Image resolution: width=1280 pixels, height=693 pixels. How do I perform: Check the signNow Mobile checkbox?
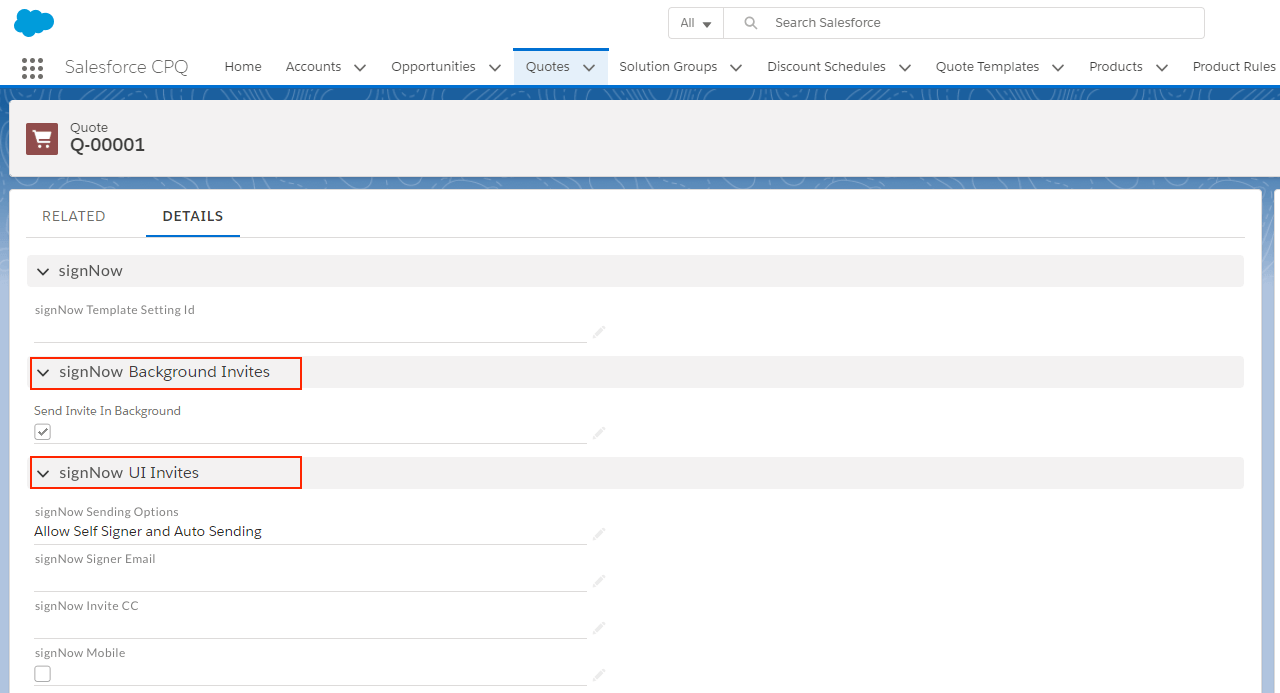[43, 674]
